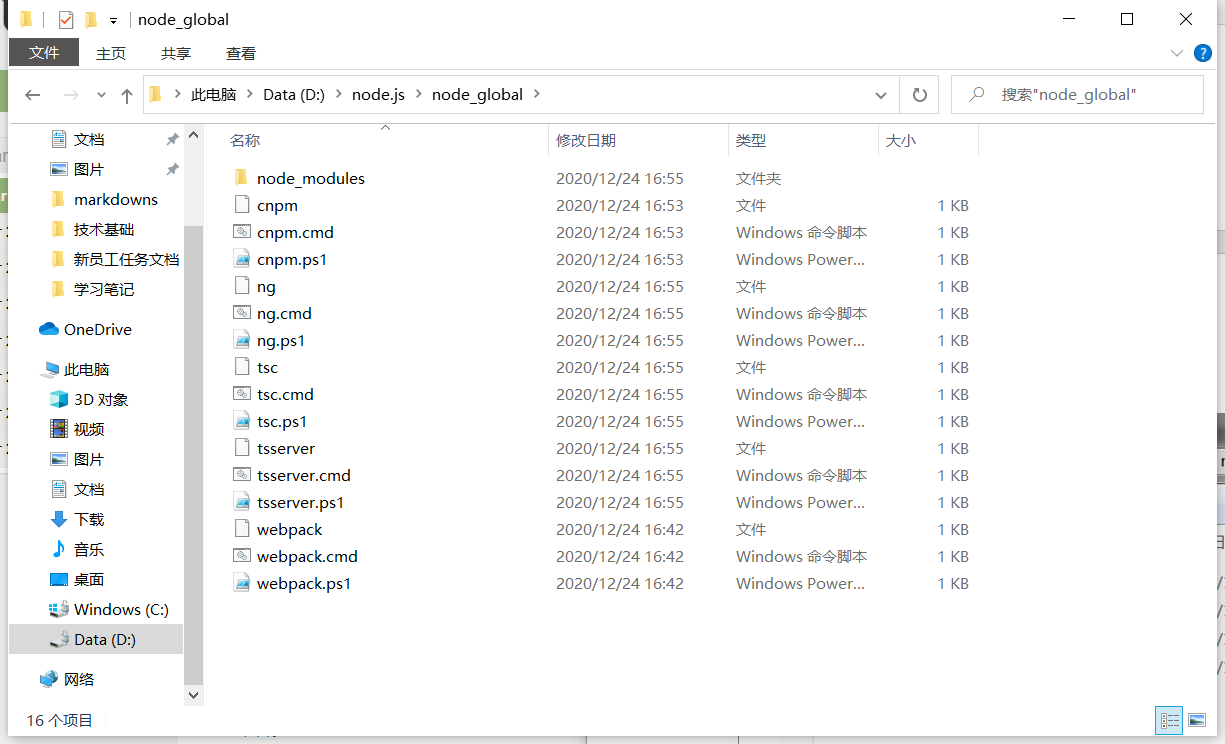Viewport: 1225px width, 744px height.
Task: Select the ng file
Action: point(266,286)
